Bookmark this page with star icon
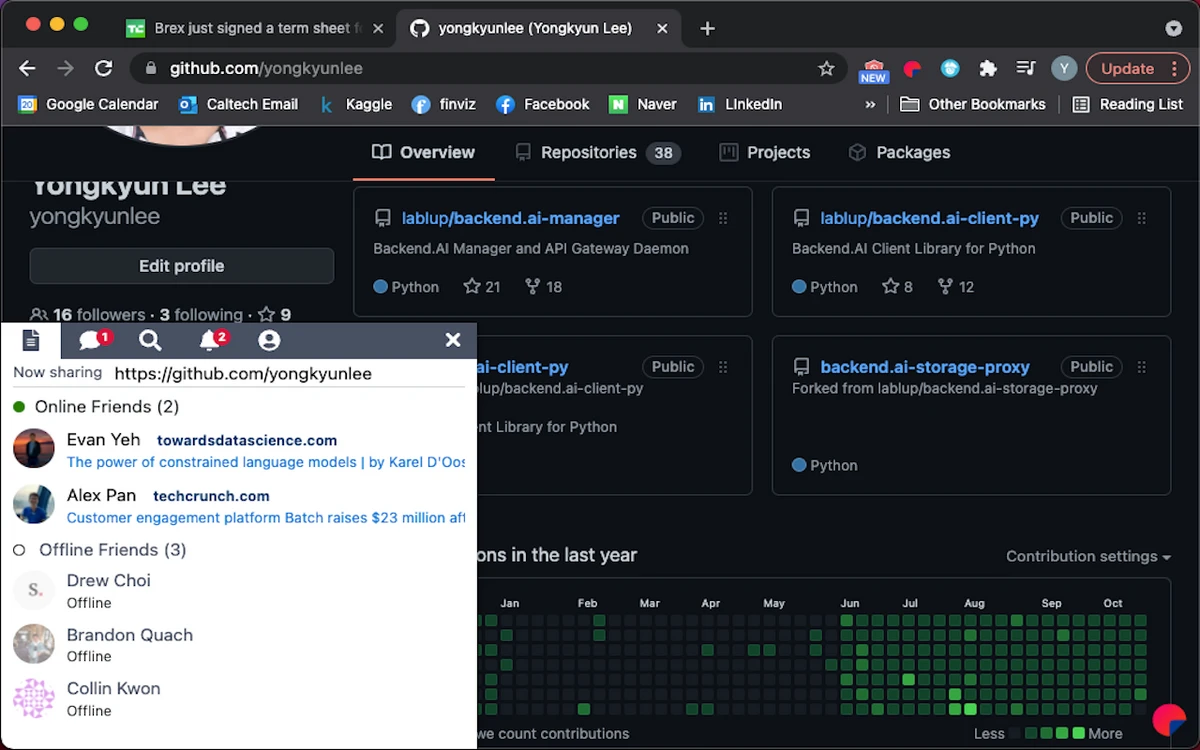Viewport: 1200px width, 750px height. click(x=826, y=68)
